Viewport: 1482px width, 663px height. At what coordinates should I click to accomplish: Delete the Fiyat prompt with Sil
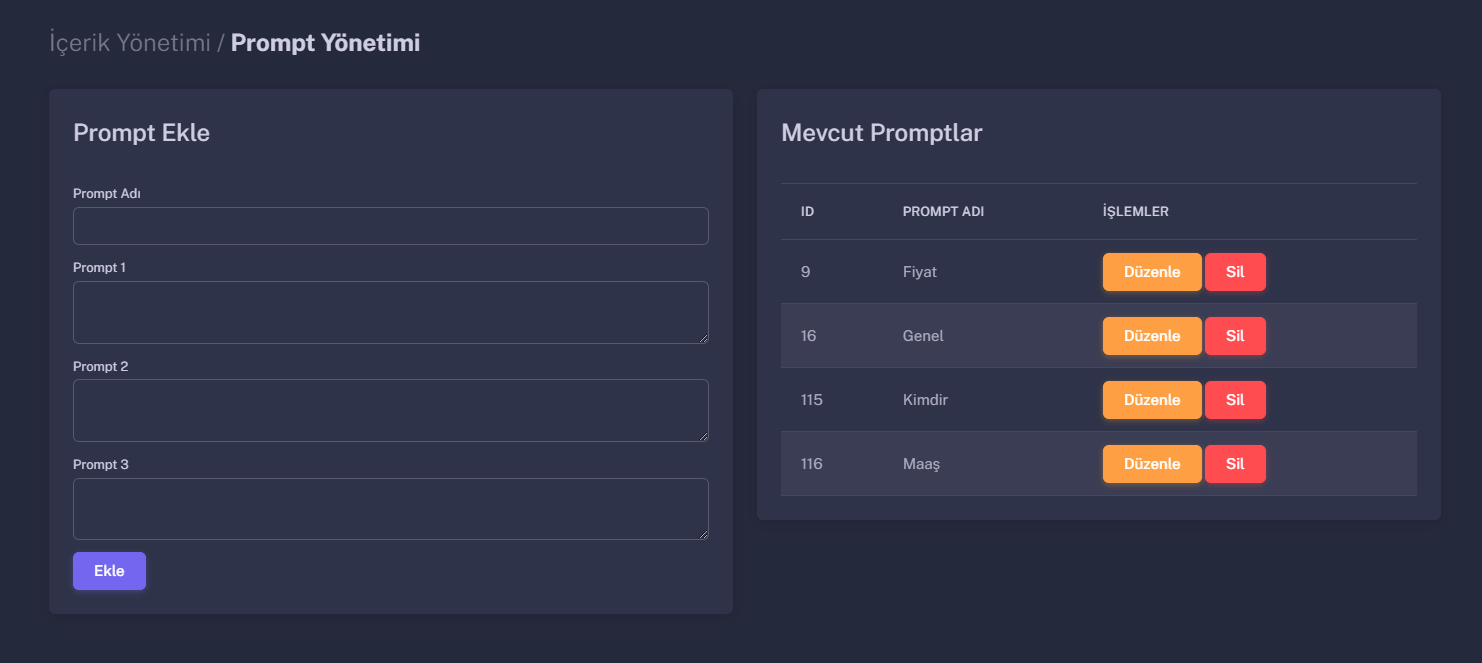(1235, 272)
